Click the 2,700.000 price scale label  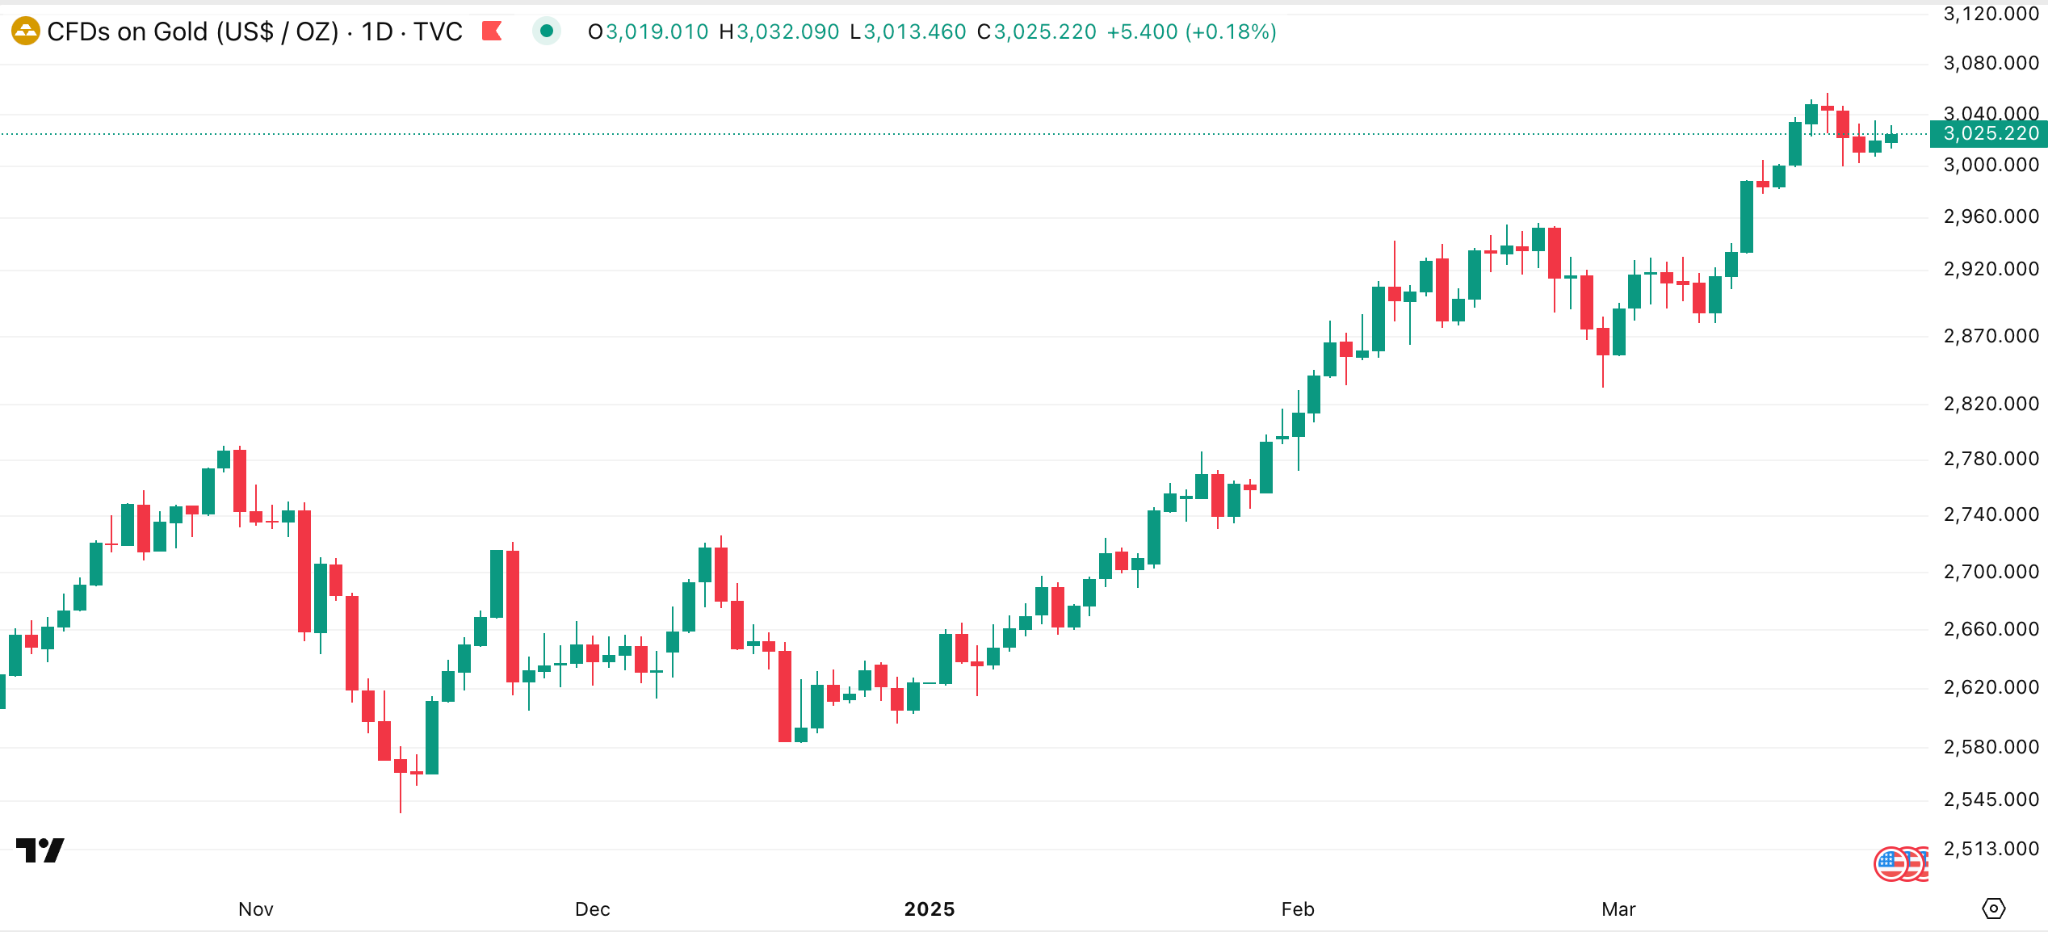[1990, 572]
